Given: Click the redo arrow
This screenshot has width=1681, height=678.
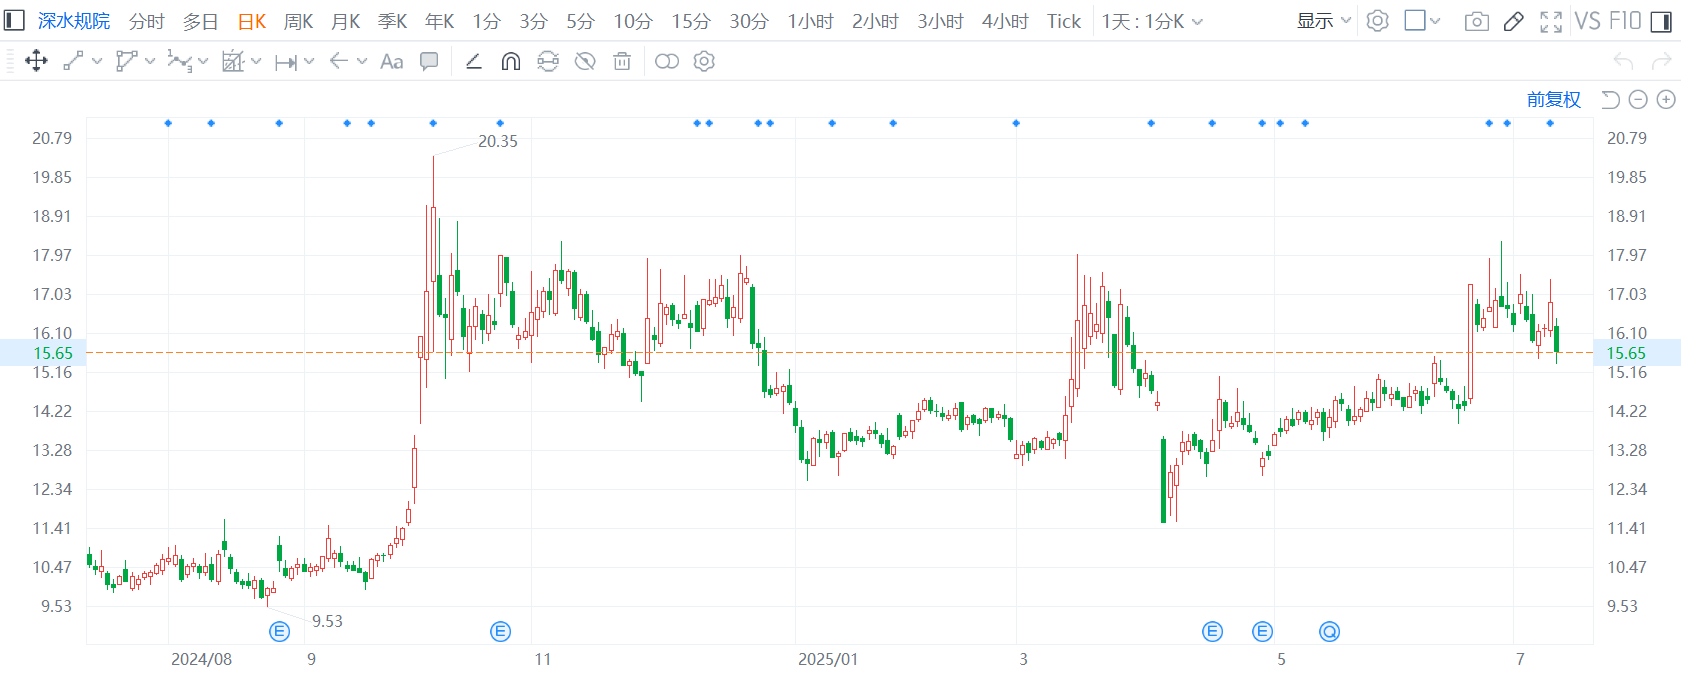Looking at the screenshot, I should tap(1661, 61).
